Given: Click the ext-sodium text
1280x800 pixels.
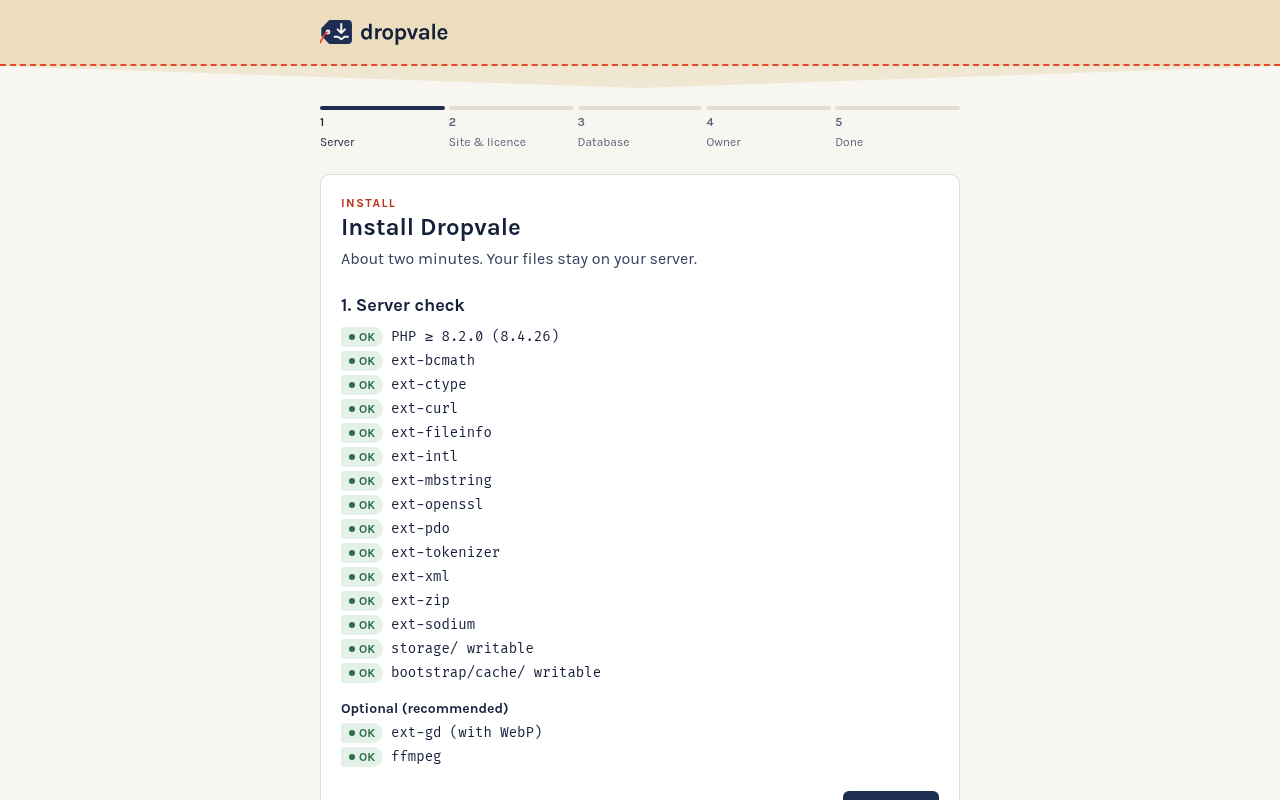Looking at the screenshot, I should (x=433, y=624).
